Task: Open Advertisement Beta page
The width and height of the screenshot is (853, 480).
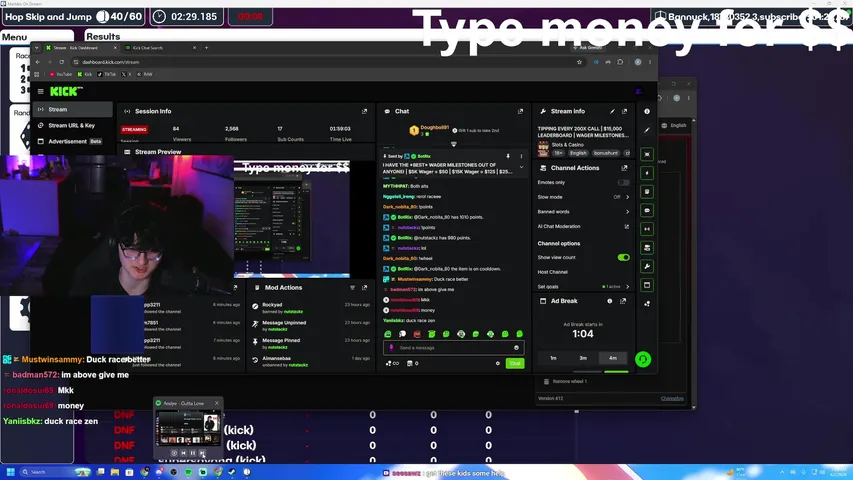Action: tap(73, 141)
